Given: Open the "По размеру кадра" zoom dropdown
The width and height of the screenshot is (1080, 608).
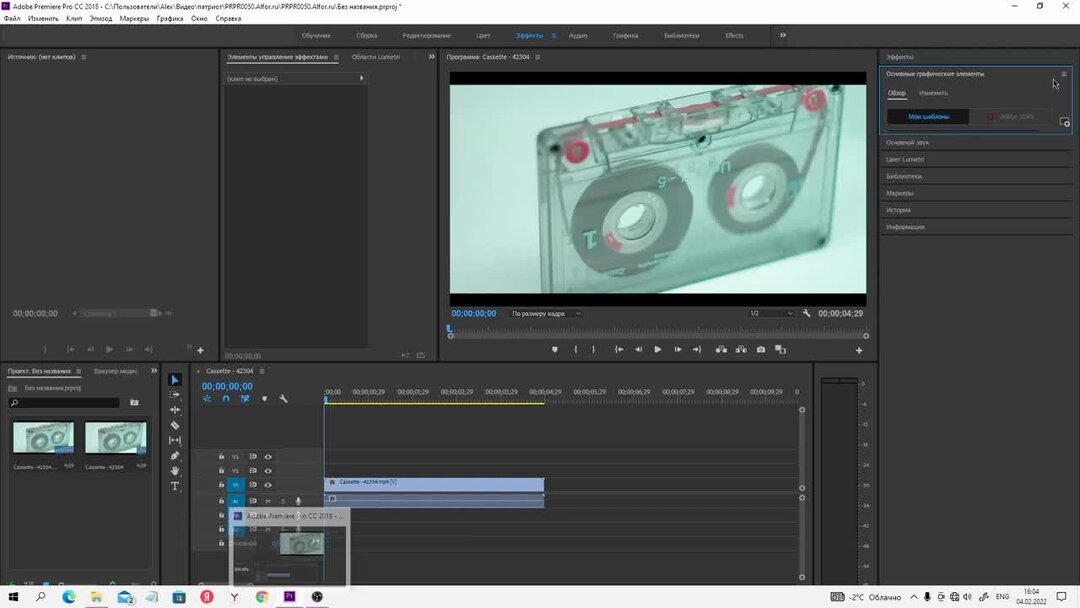Looking at the screenshot, I should 545,314.
